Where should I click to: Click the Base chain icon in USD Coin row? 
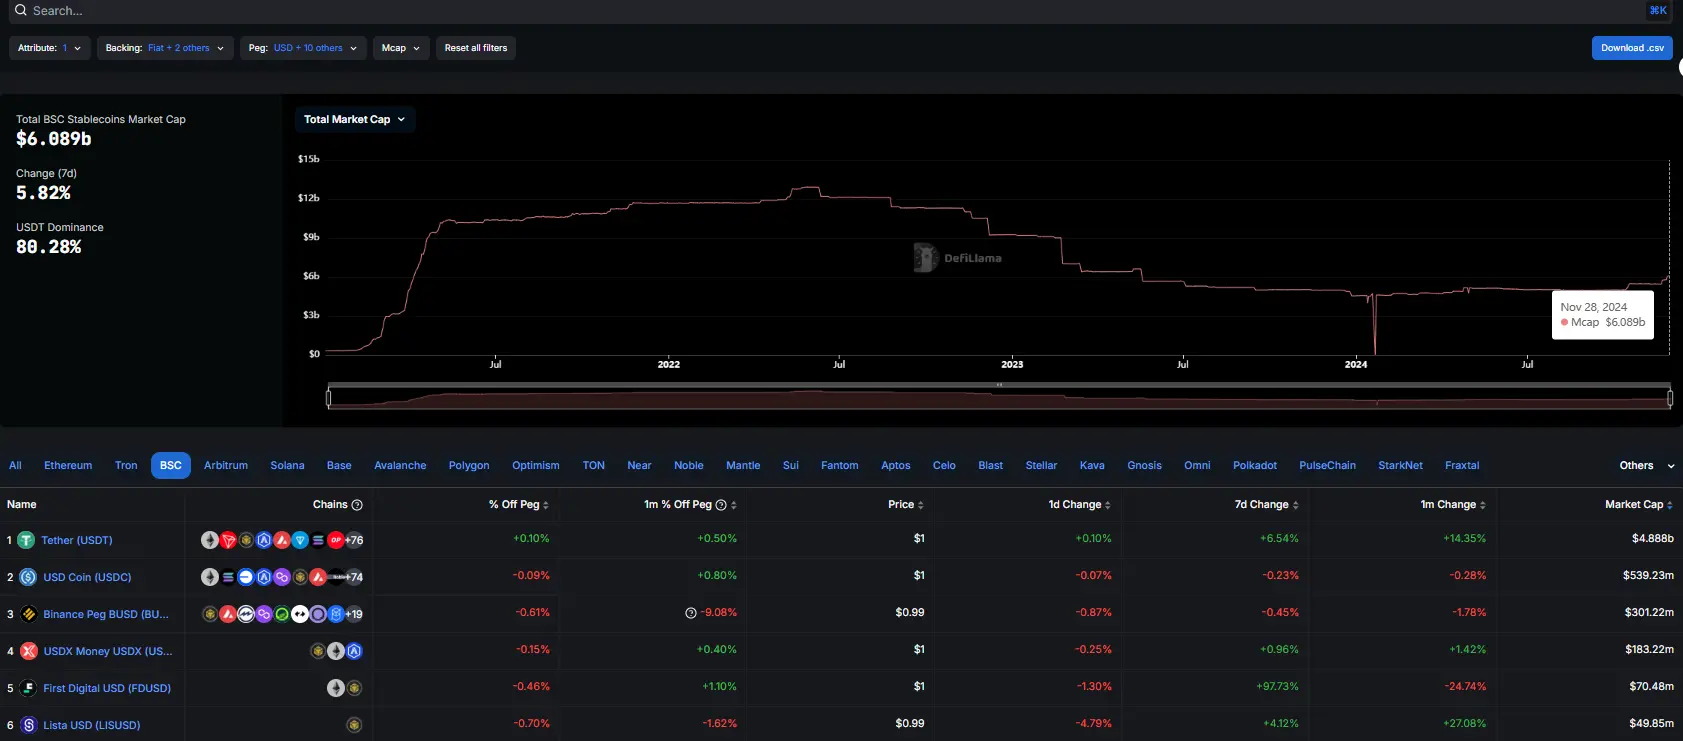click(x=246, y=577)
